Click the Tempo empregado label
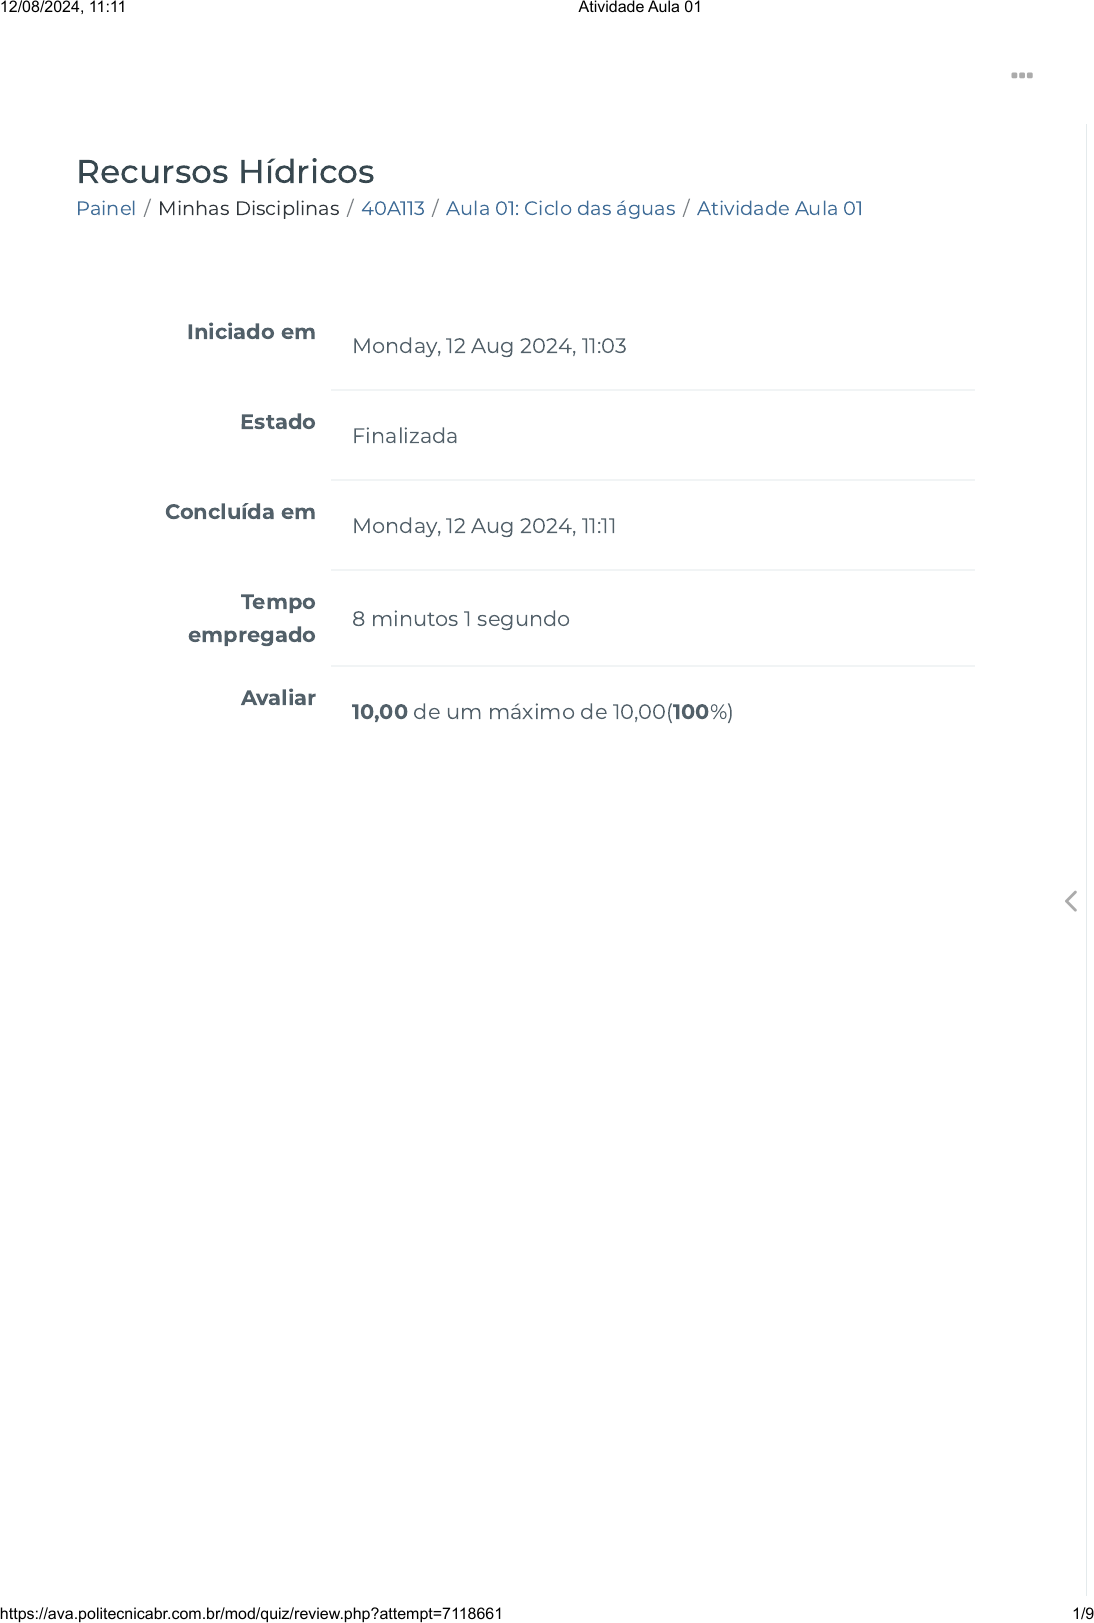The height and width of the screenshot is (1623, 1094). [252, 618]
